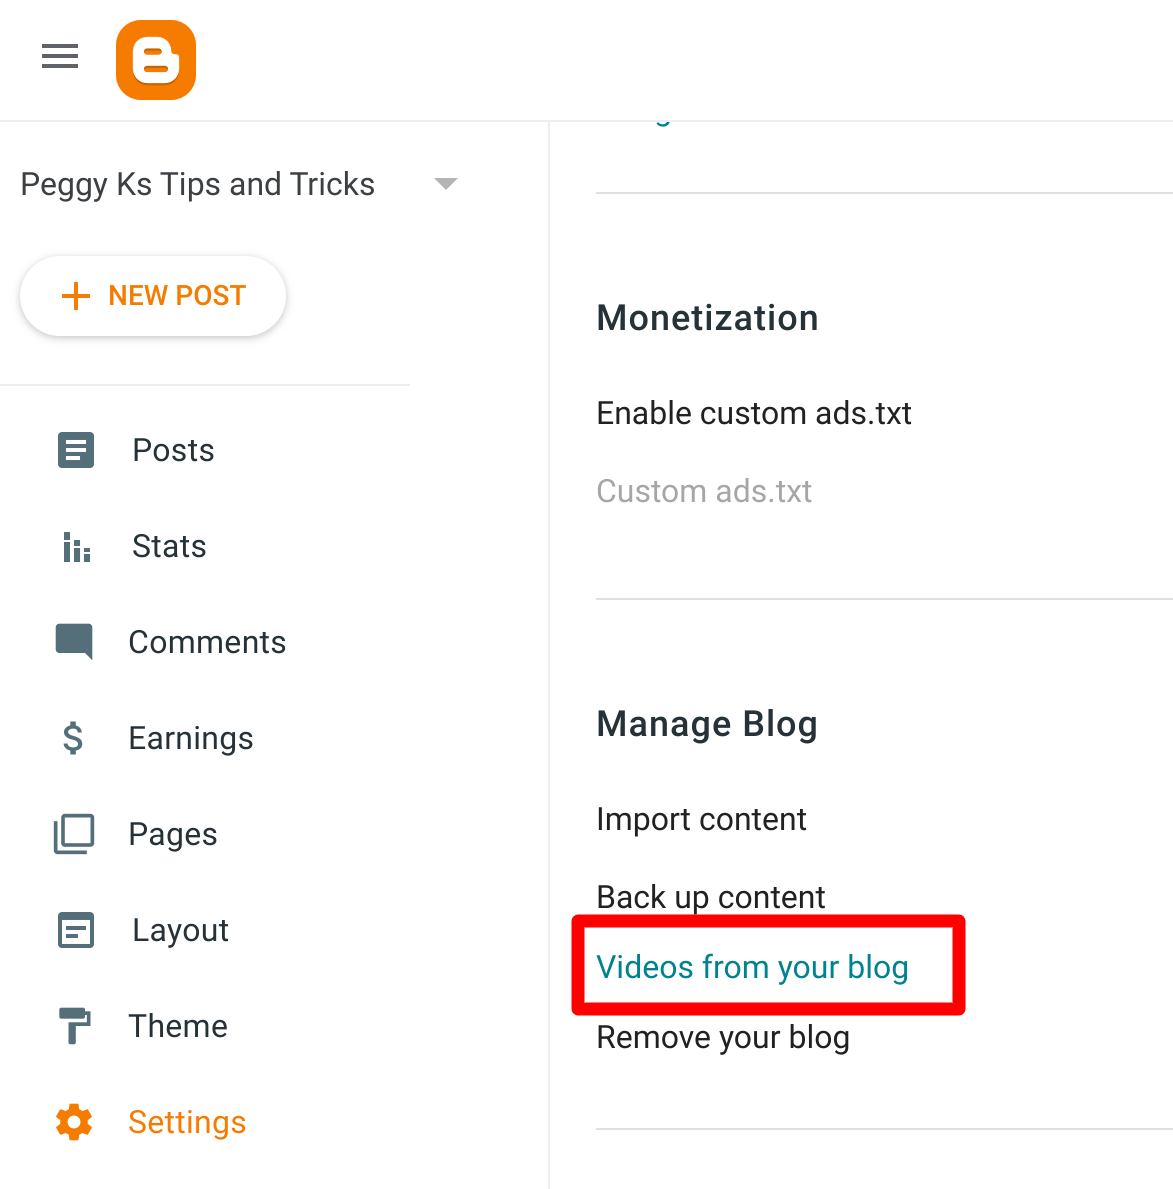The image size is (1173, 1189).
Task: Click the Custom ads.txt option
Action: tap(704, 491)
